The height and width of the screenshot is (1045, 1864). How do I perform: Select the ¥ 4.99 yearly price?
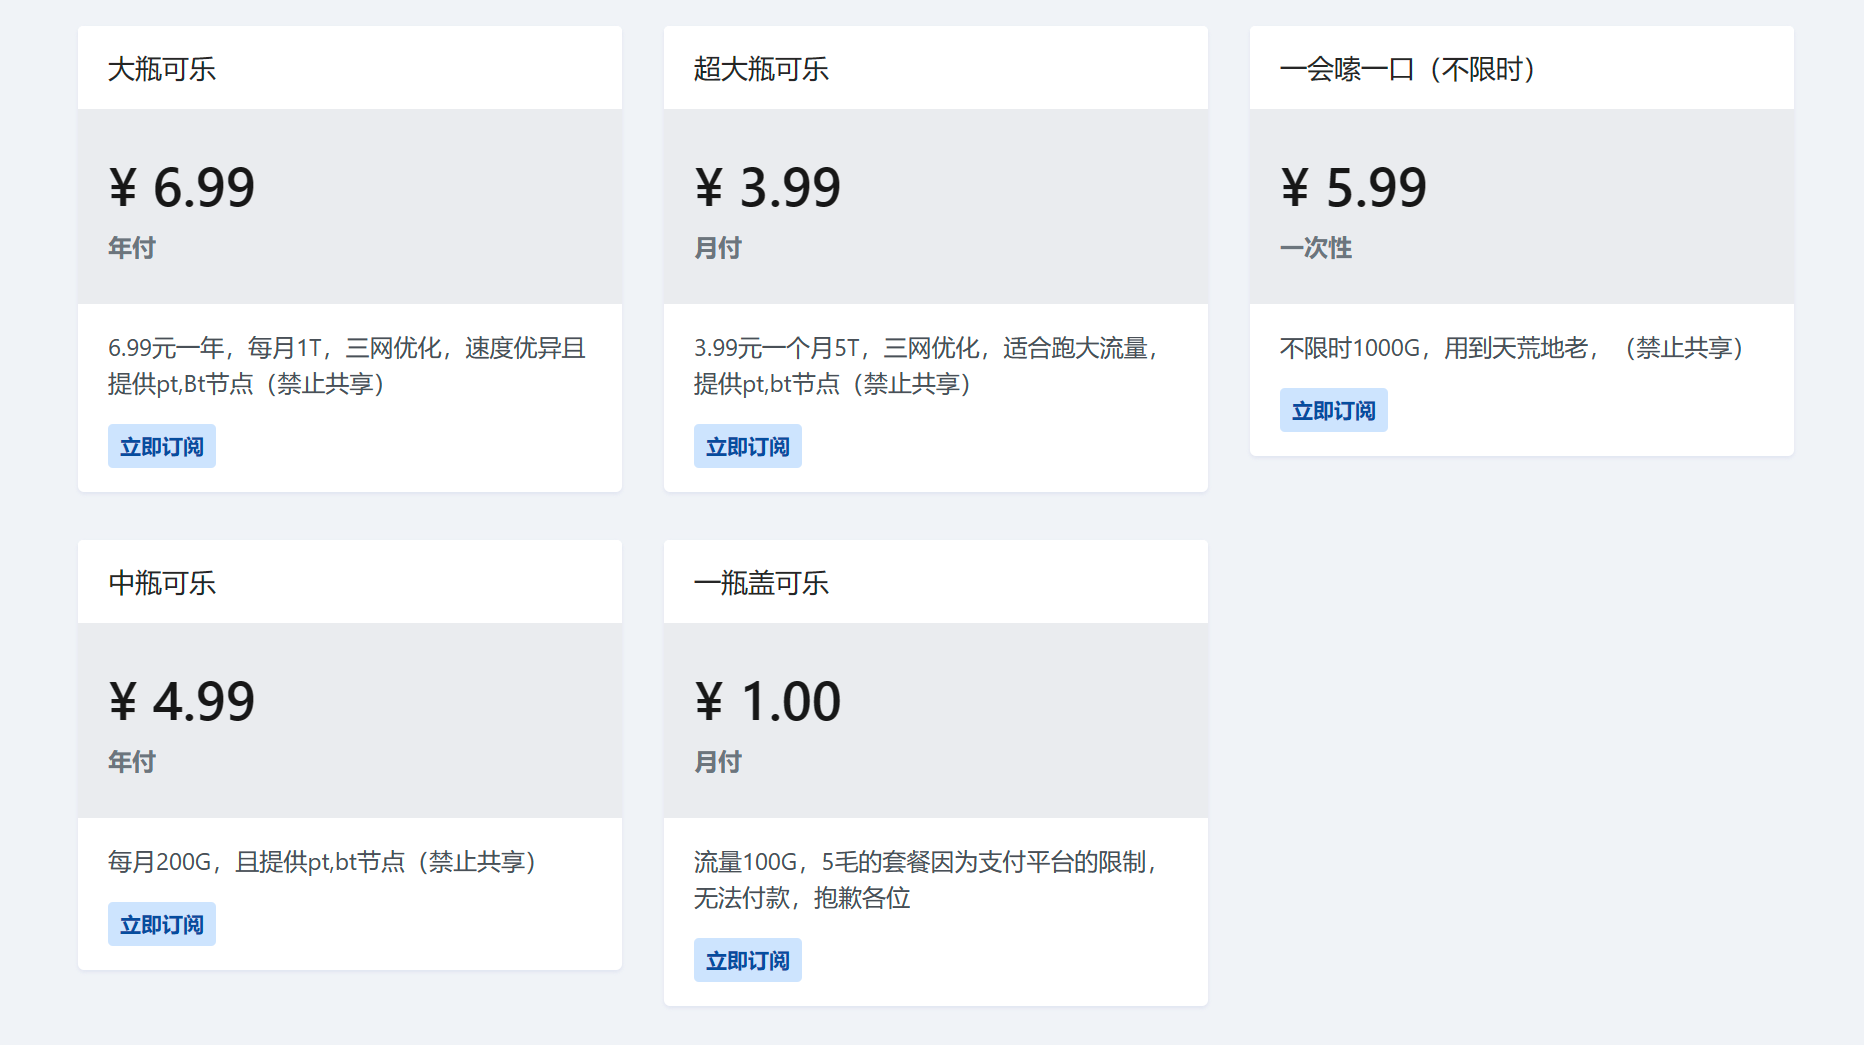(x=182, y=701)
